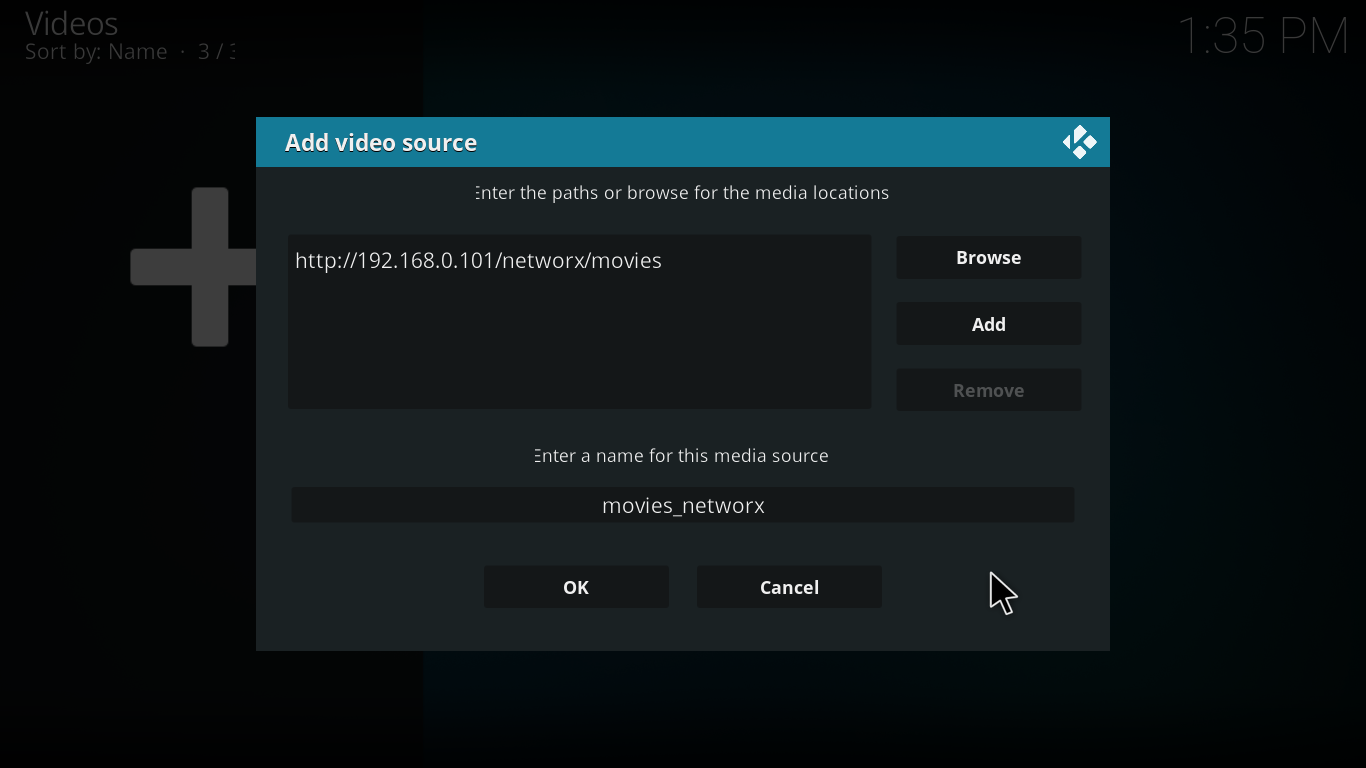
Task: Click the paths or browse instruction text
Action: [682, 193]
